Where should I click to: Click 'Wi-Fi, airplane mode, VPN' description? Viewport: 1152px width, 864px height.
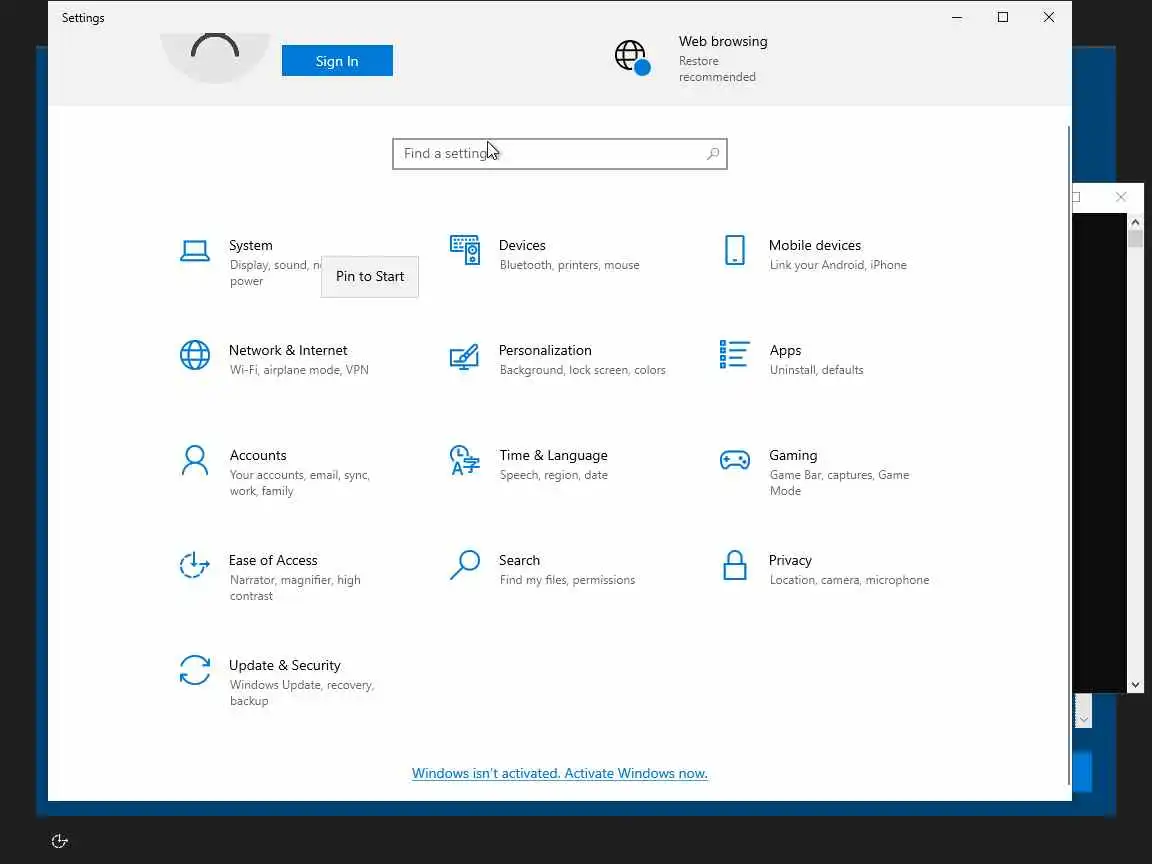299,370
